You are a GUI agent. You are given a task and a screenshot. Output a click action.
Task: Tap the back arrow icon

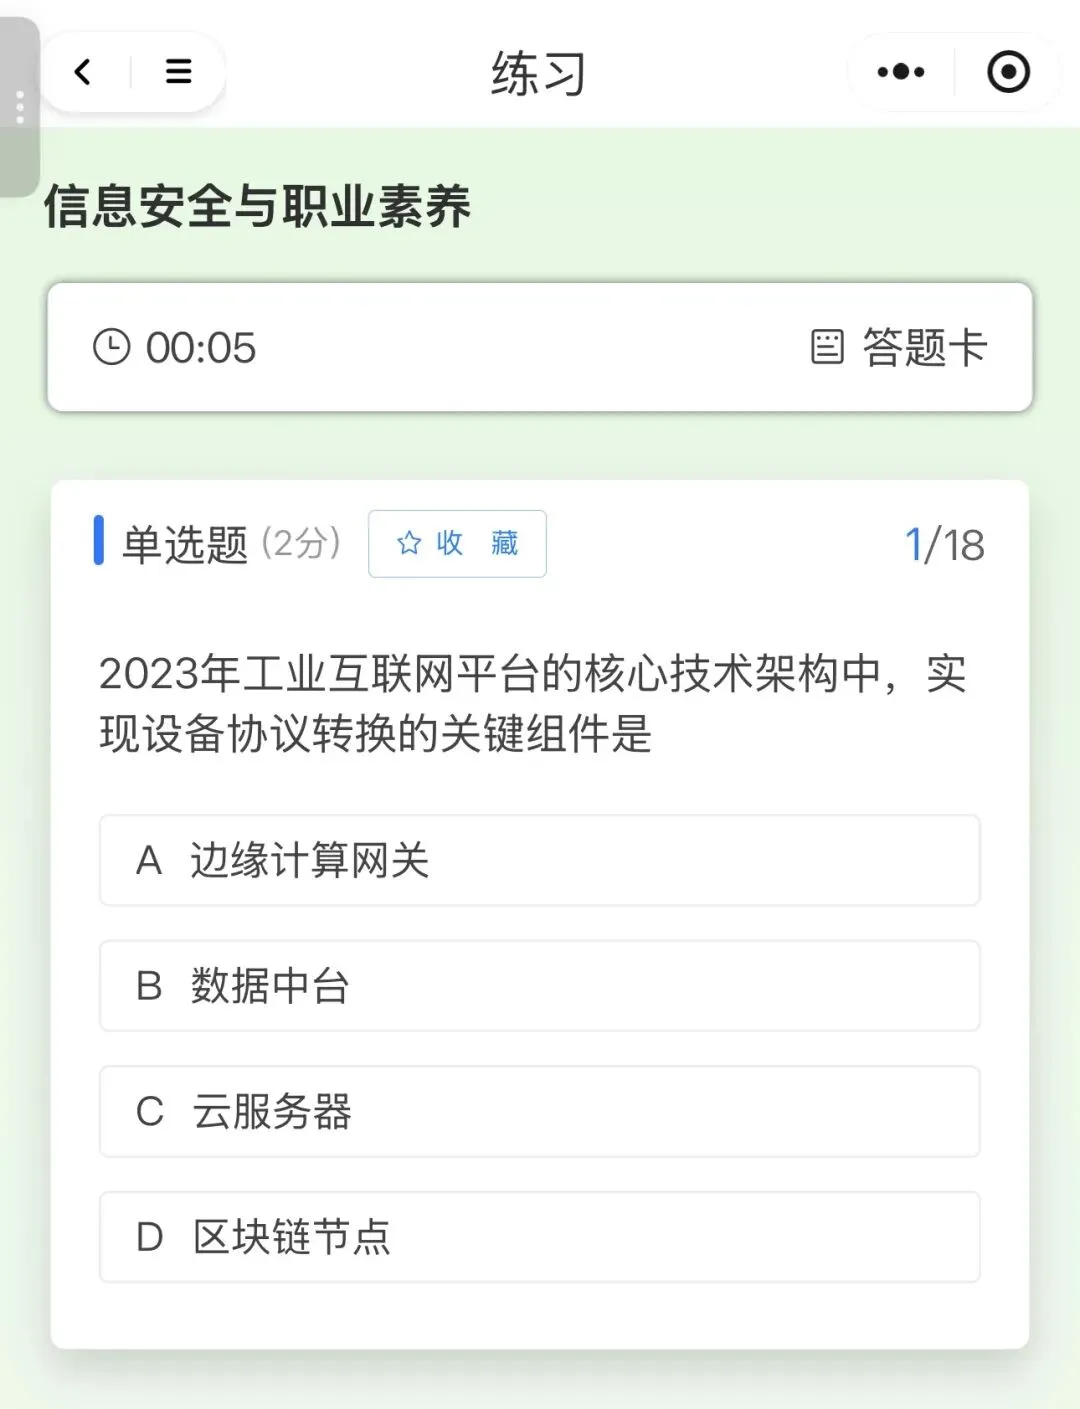[x=83, y=72]
